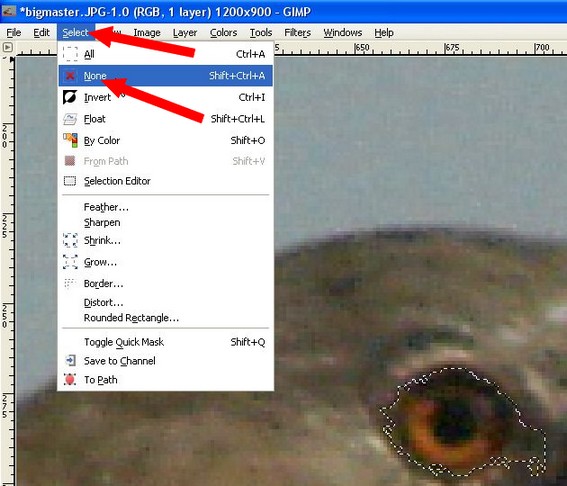567x486 pixels.
Task: Open the File menu
Action: click(x=13, y=33)
